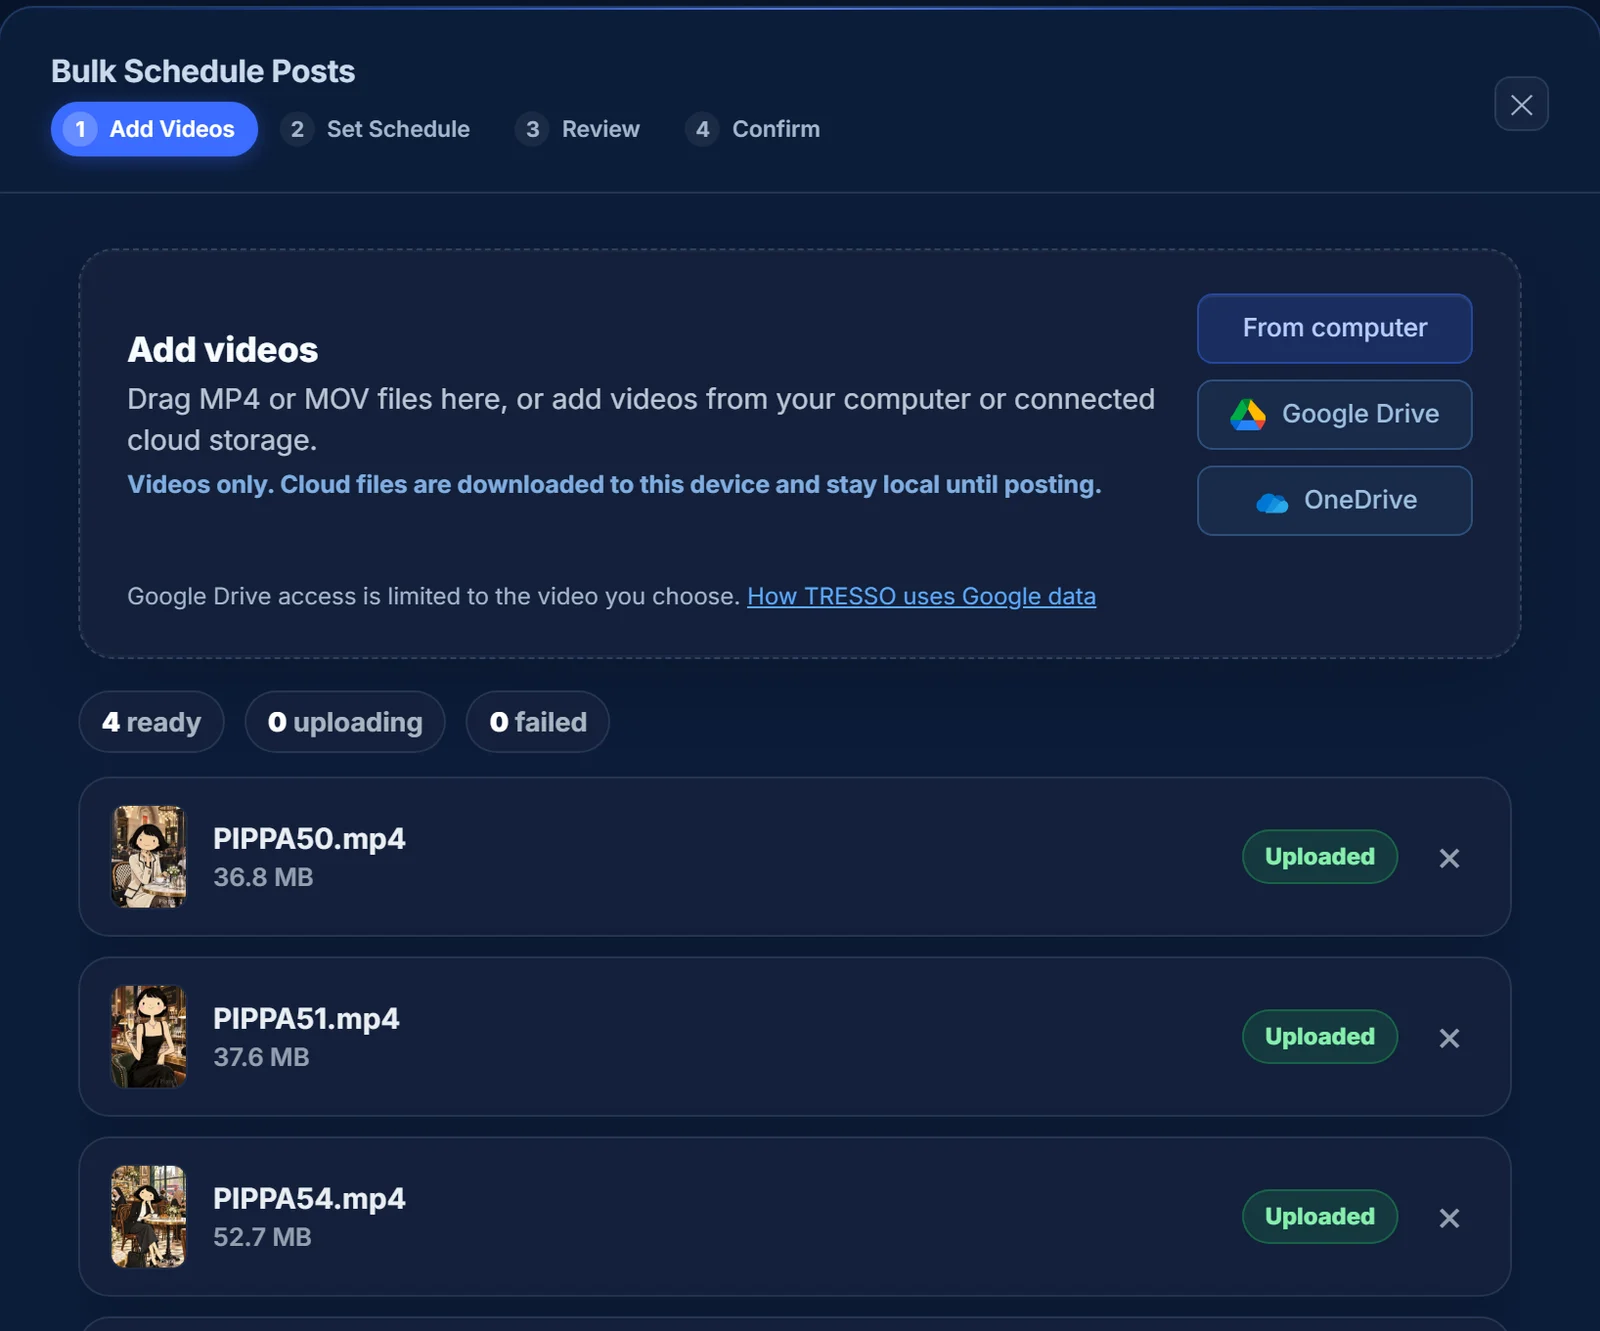Add videos with From computer button

pos(1334,328)
